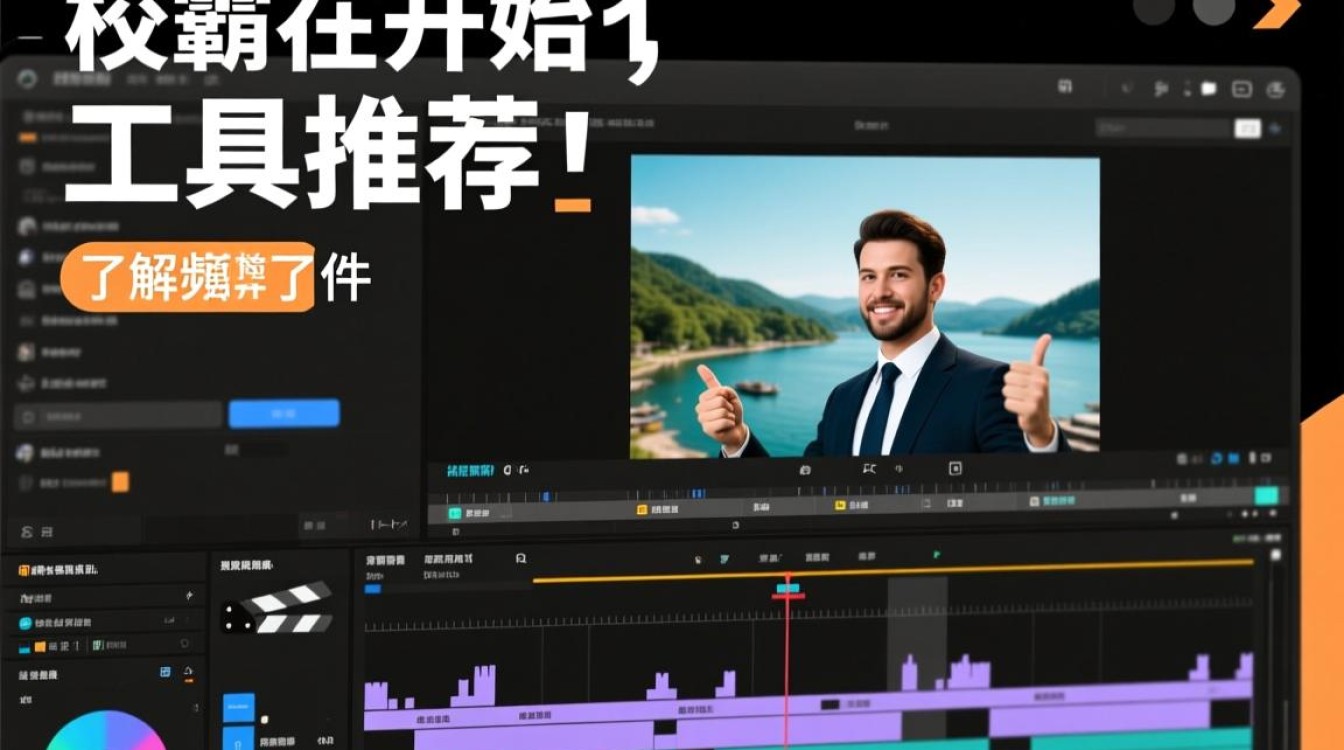Select the teal circle icon row in the lower-left list

tap(105, 622)
